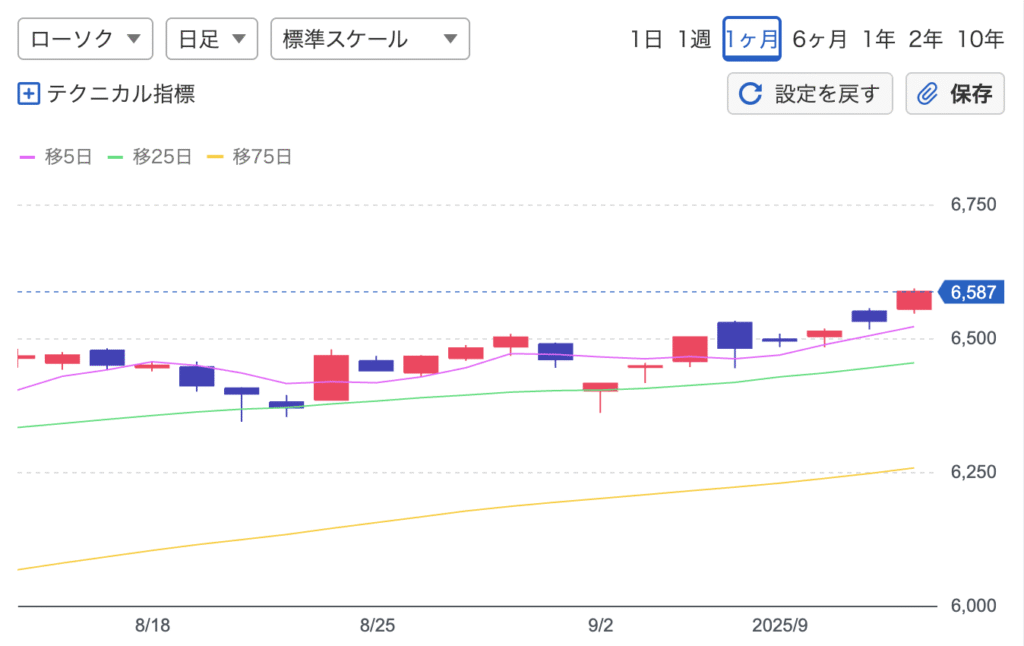
Task: Click the 6,587 current price tag
Action: coord(974,292)
